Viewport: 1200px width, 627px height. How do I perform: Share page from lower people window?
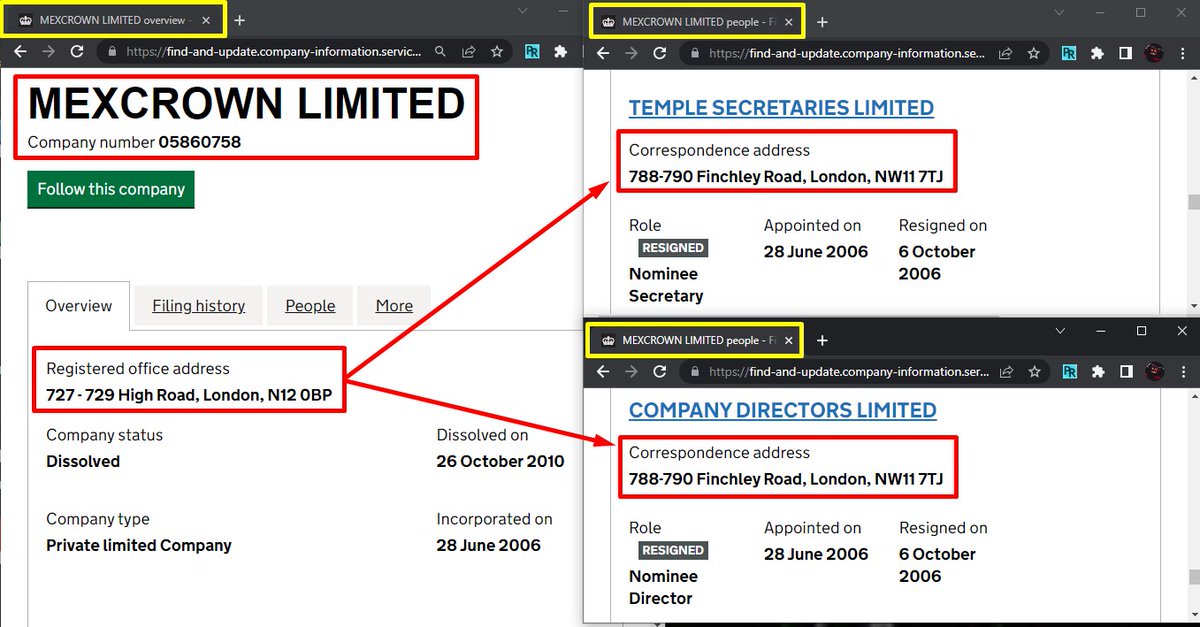1005,371
